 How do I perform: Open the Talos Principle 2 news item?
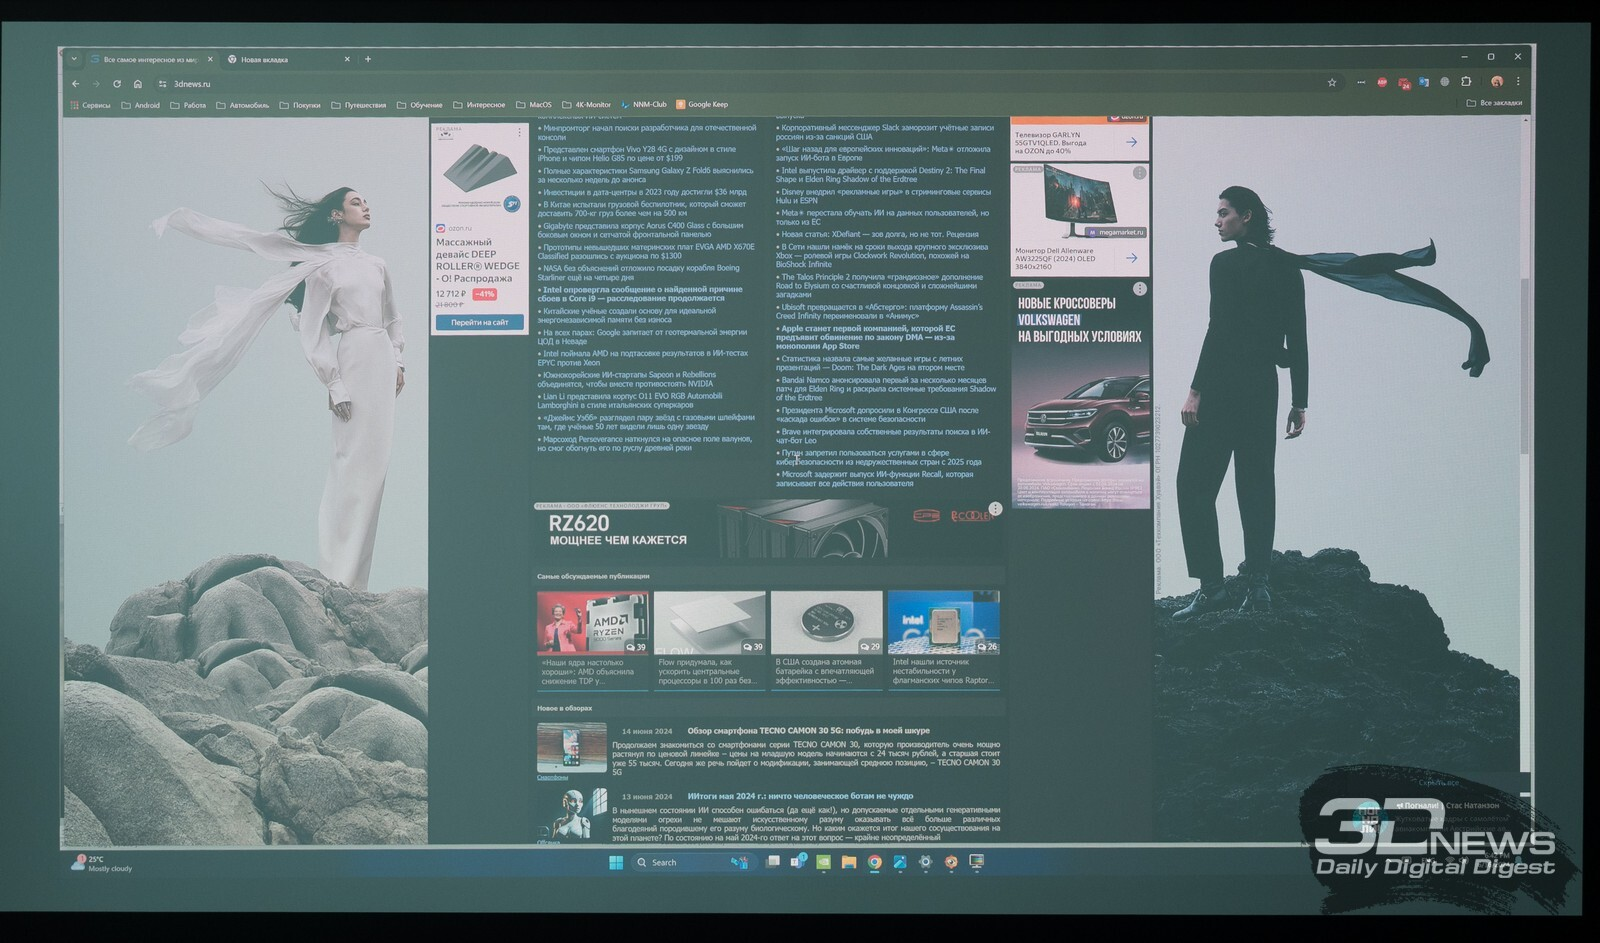(880, 286)
